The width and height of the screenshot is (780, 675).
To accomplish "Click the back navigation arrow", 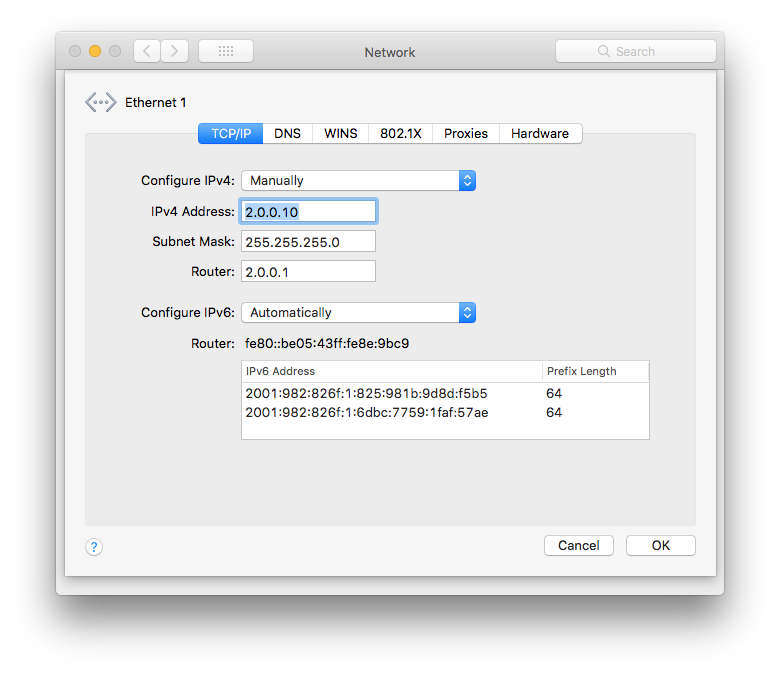I will (147, 51).
